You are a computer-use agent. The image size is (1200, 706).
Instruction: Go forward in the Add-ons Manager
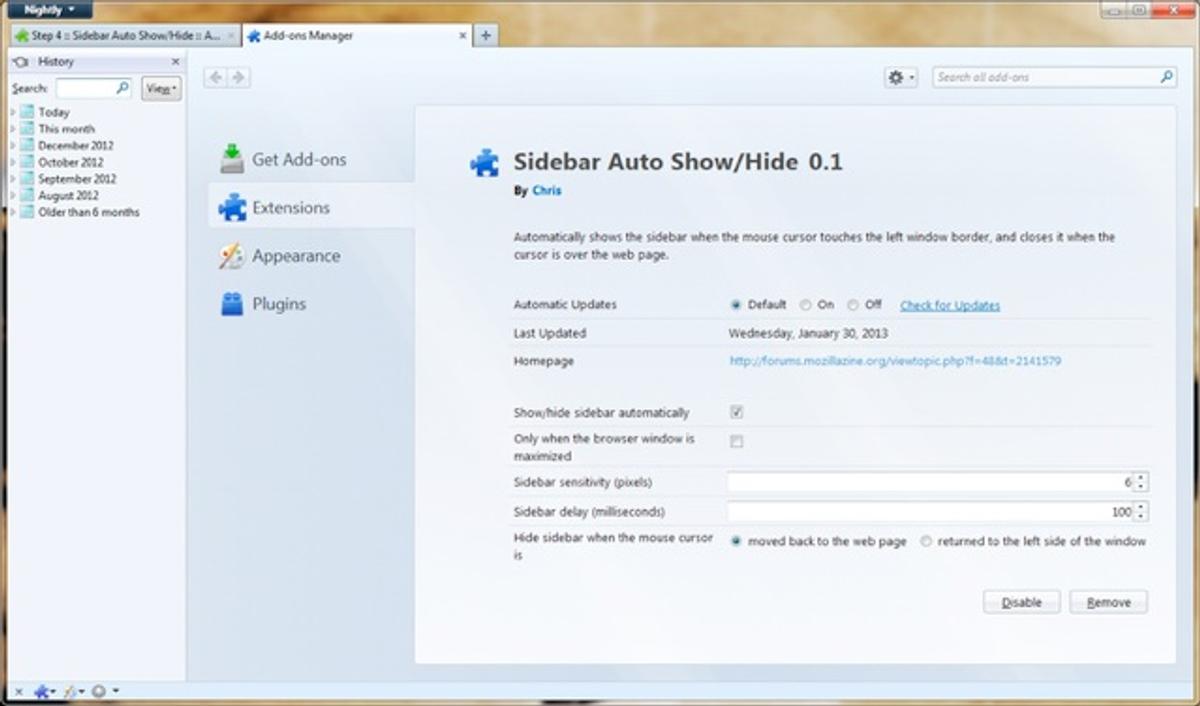[238, 77]
